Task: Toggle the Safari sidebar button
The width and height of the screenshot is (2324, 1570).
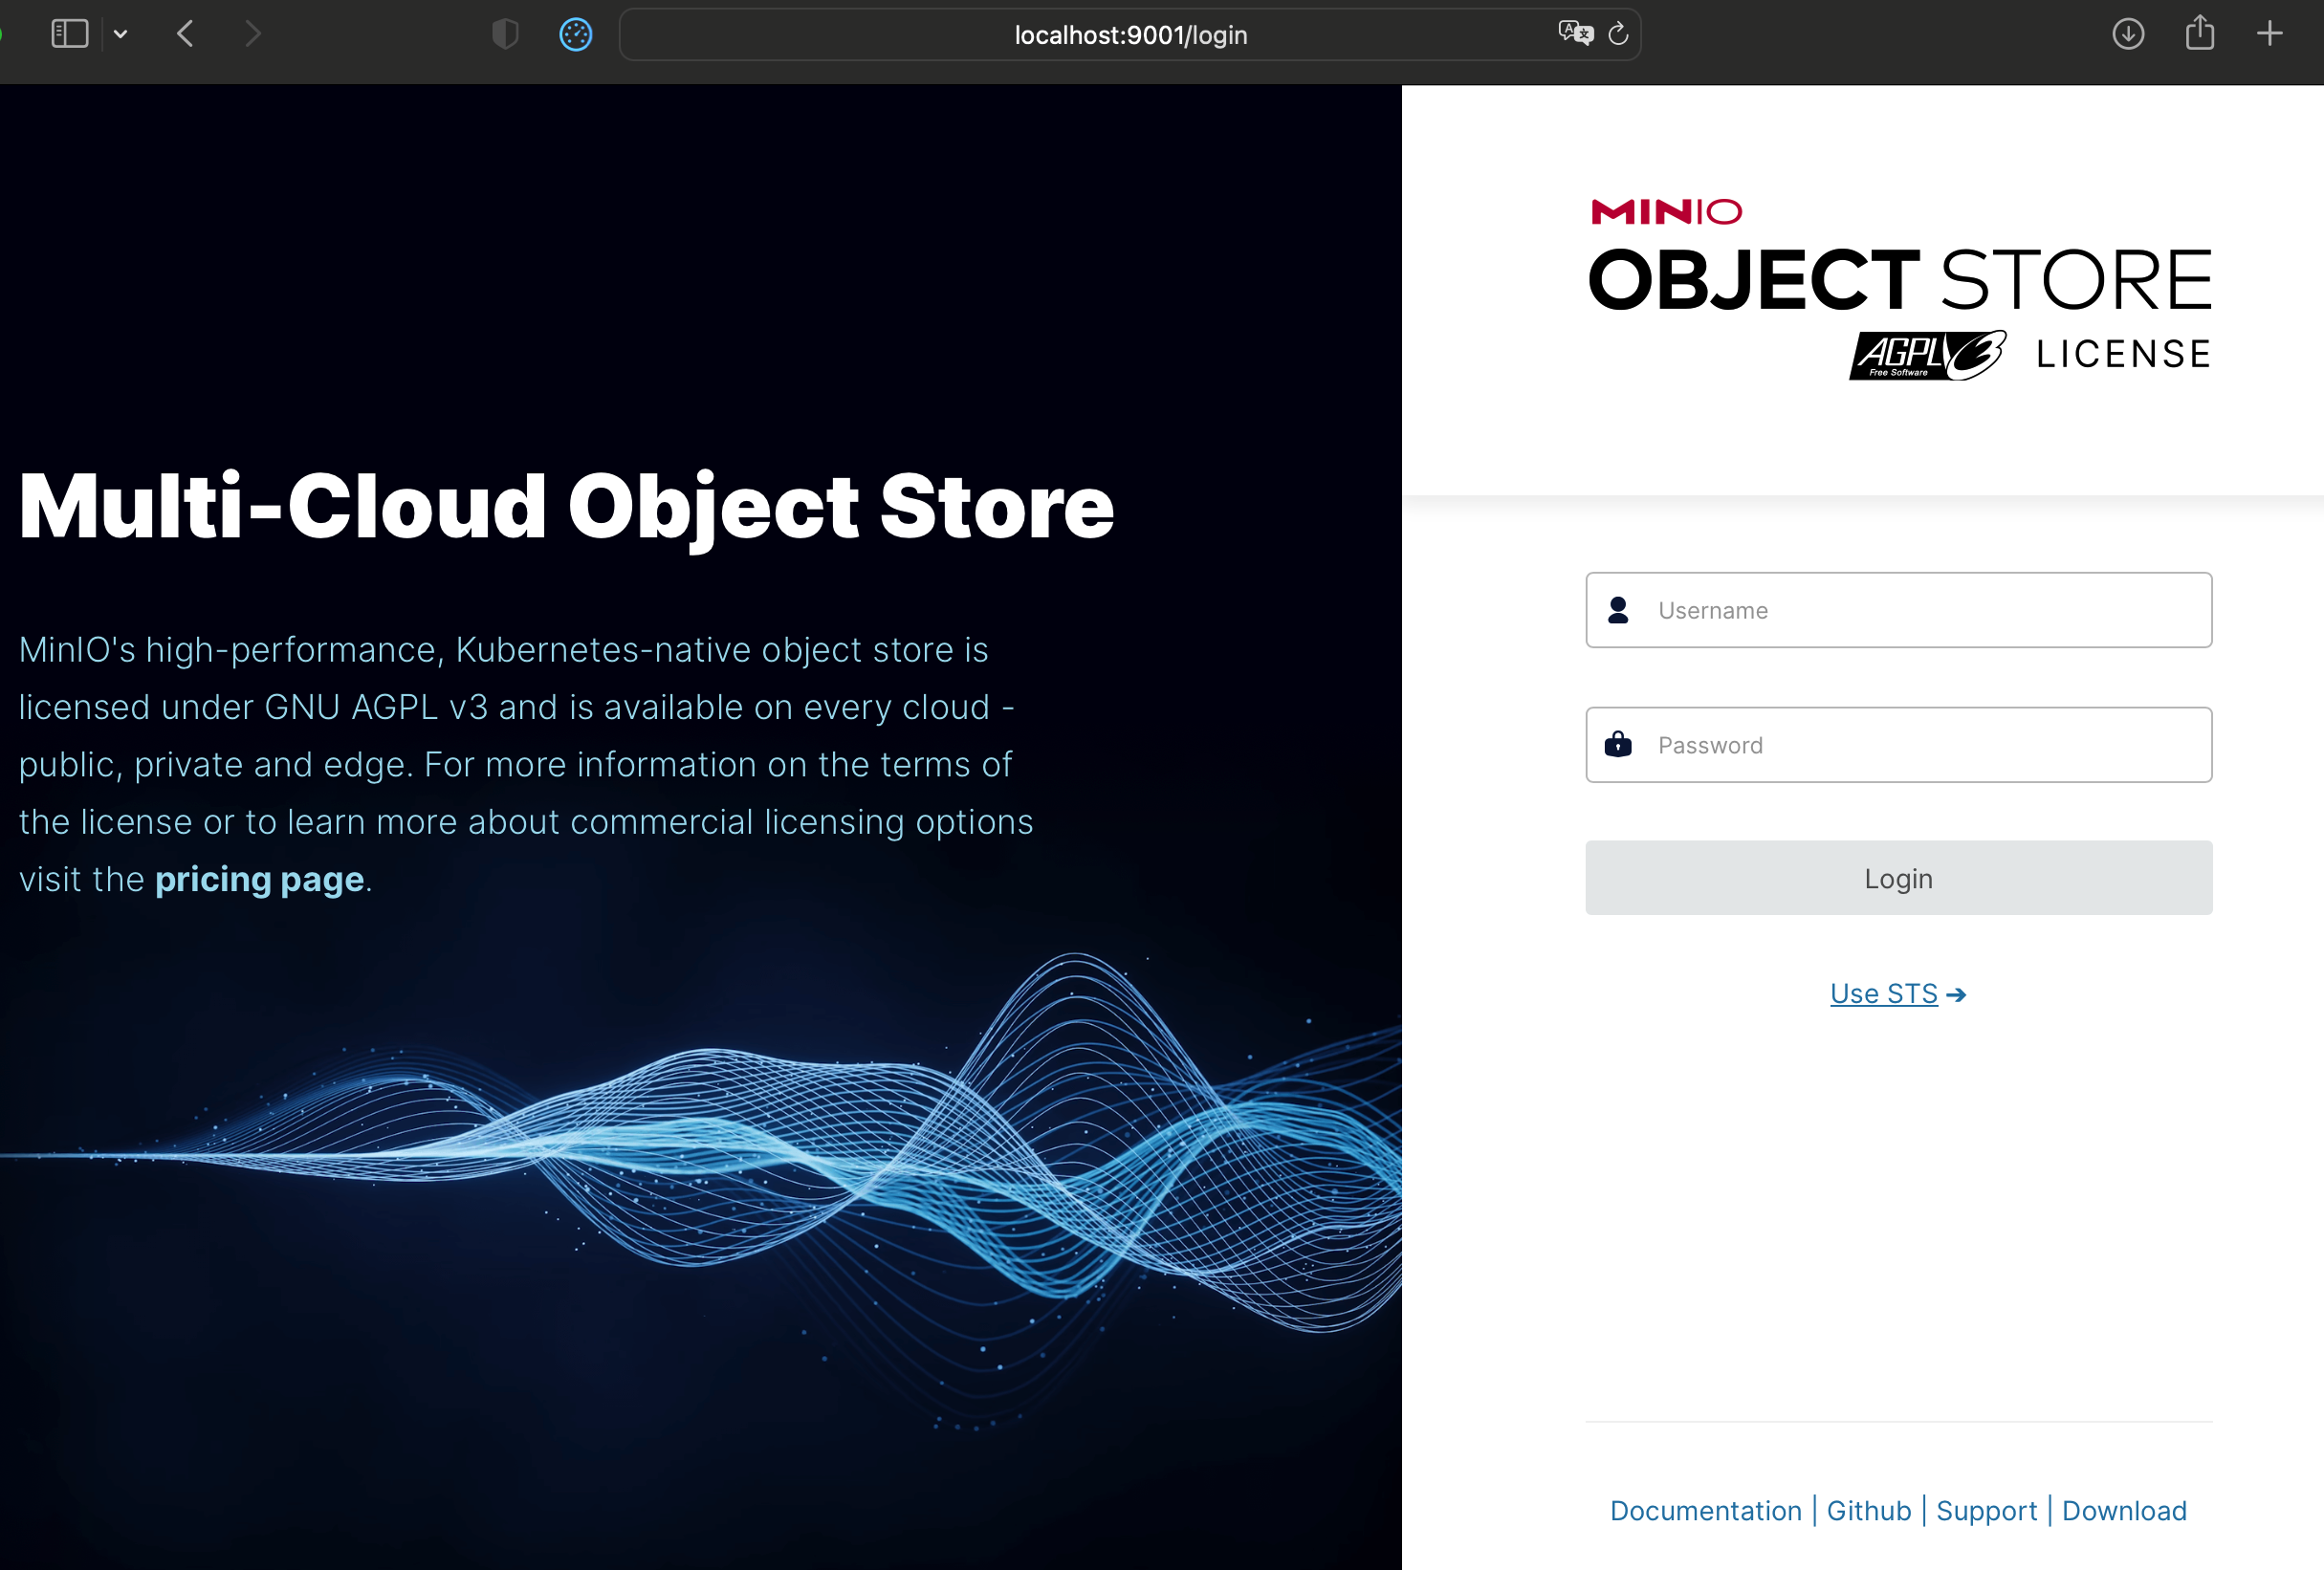Action: (x=69, y=34)
